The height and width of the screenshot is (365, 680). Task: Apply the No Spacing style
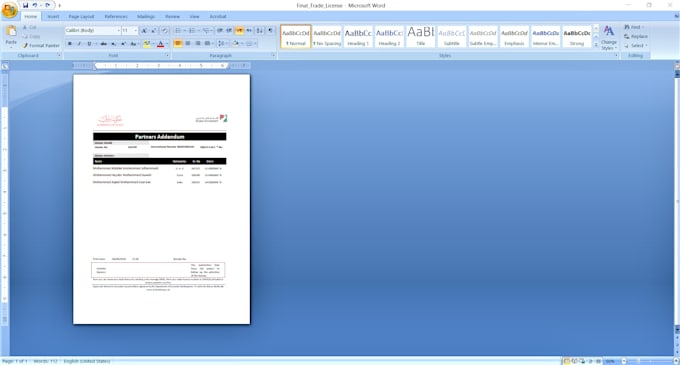click(x=327, y=36)
